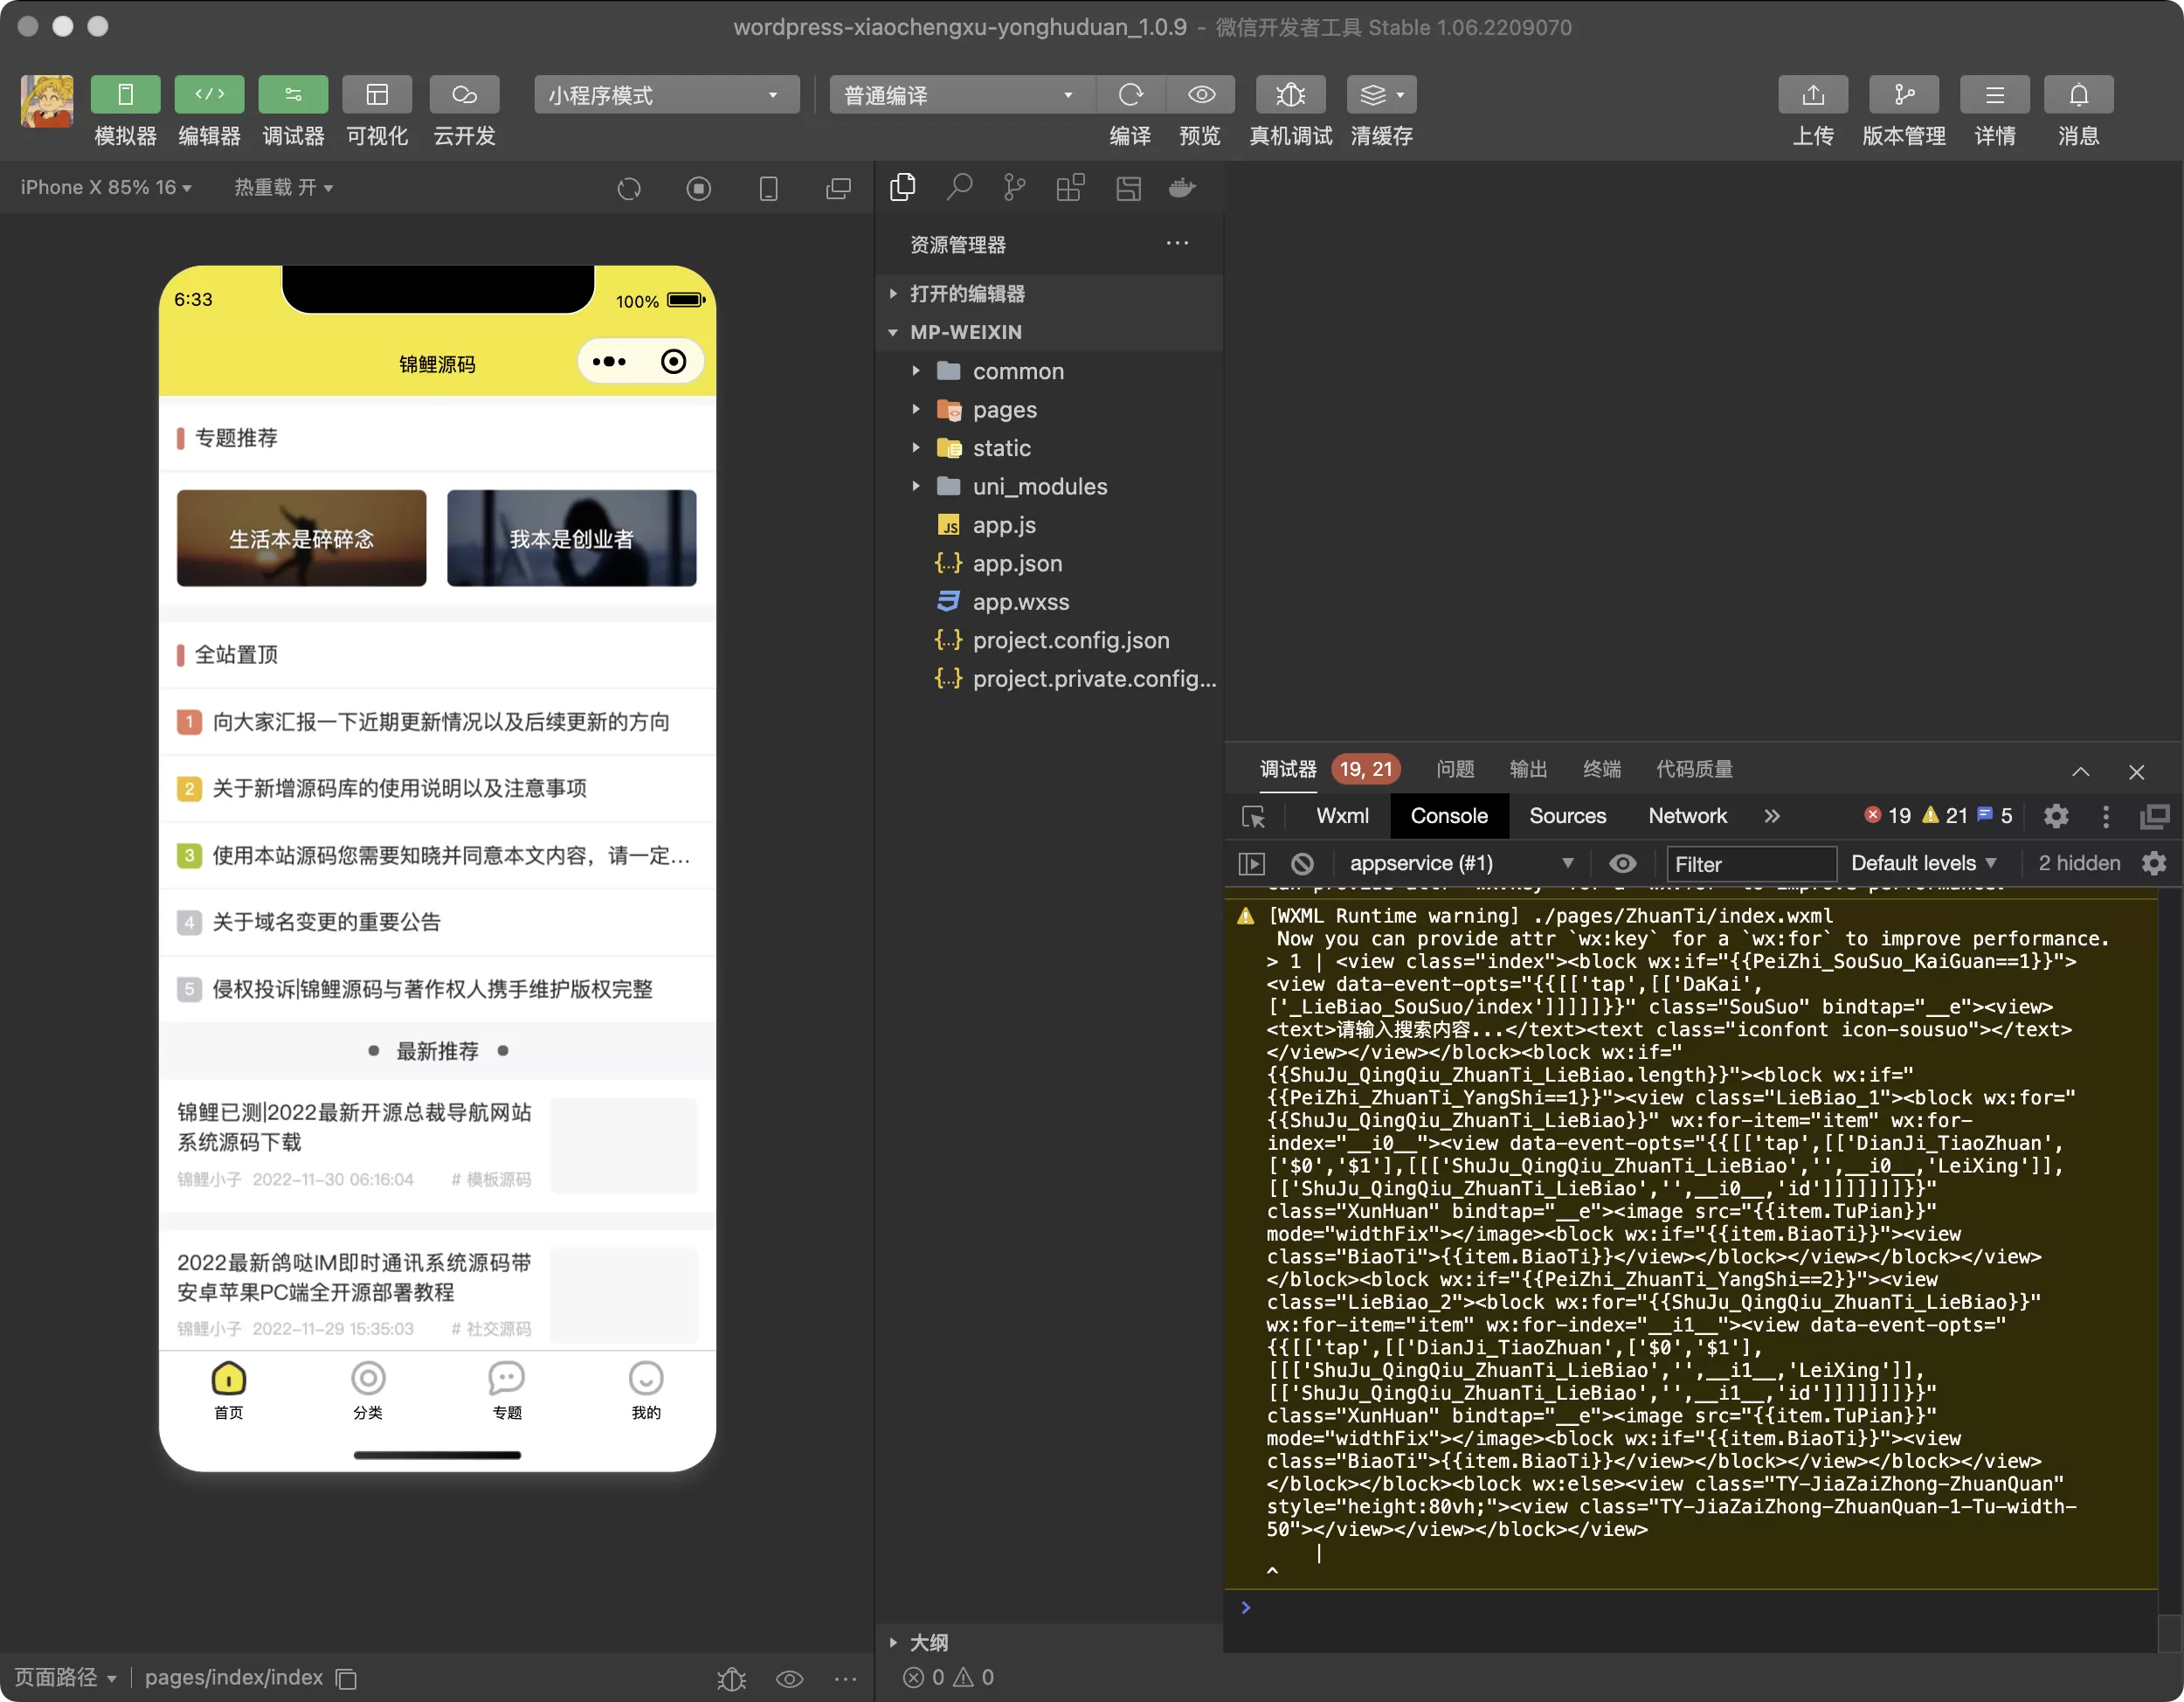
Task: Open the project.config.json file
Action: click(1049, 640)
